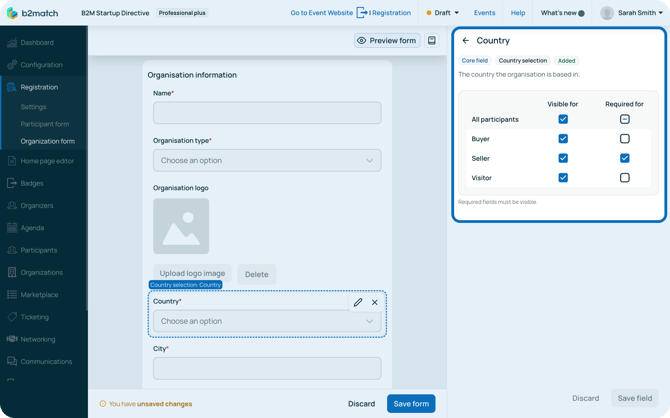Click Discard in Country field panel
670x418 pixels.
(585, 398)
